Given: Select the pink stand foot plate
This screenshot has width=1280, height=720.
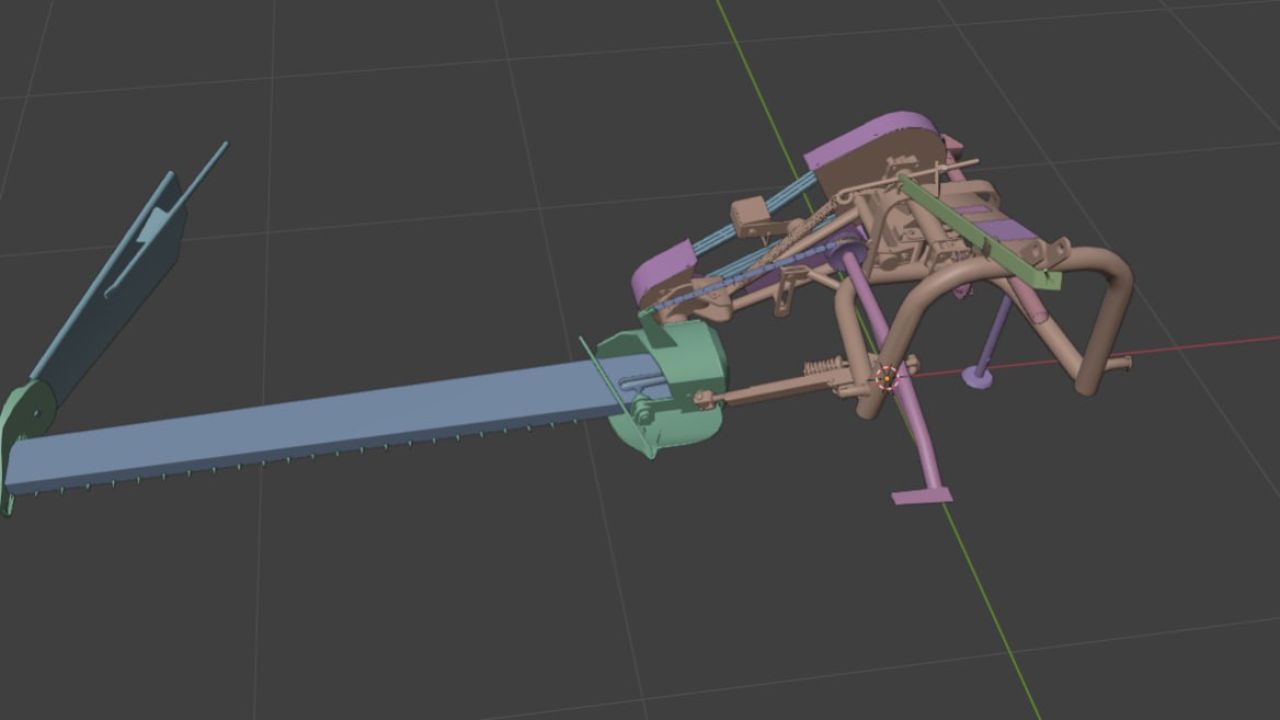Looking at the screenshot, I should click(x=921, y=495).
